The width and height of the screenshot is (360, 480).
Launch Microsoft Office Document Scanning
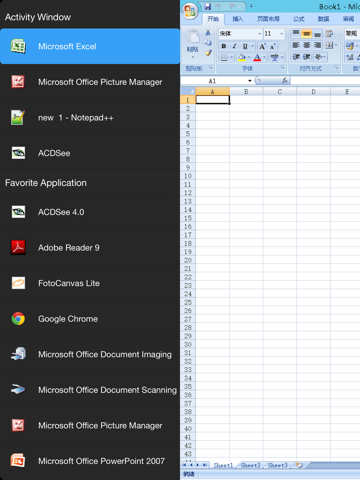tap(90, 390)
